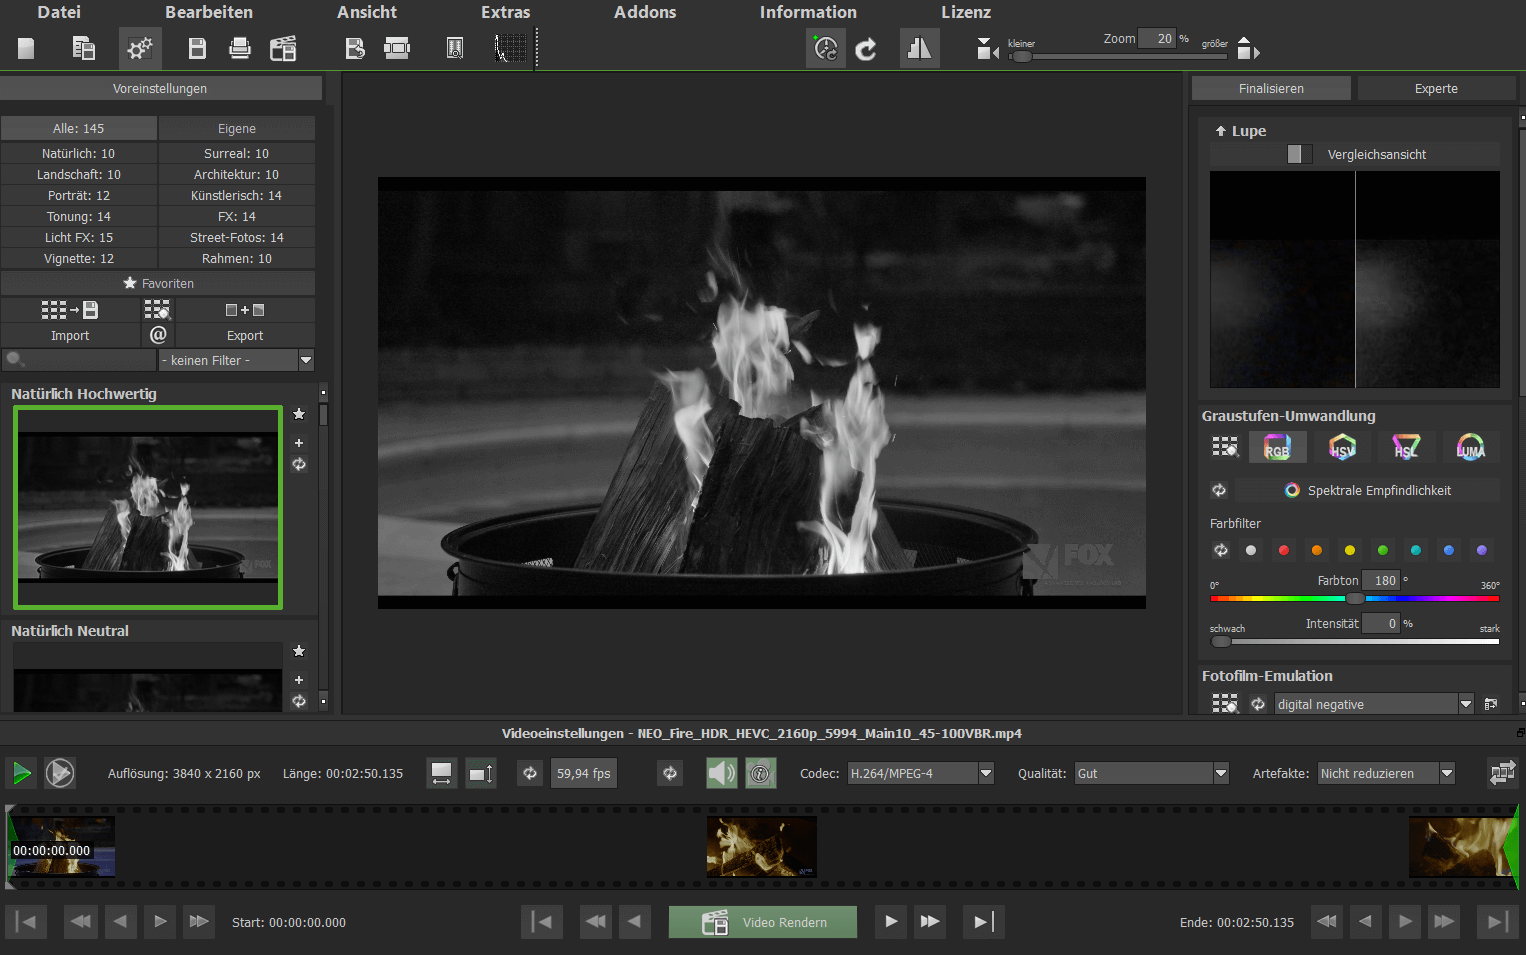Image resolution: width=1526 pixels, height=955 pixels.
Task: Select LUMA grayscale conversion mode
Action: pyautogui.click(x=1470, y=447)
